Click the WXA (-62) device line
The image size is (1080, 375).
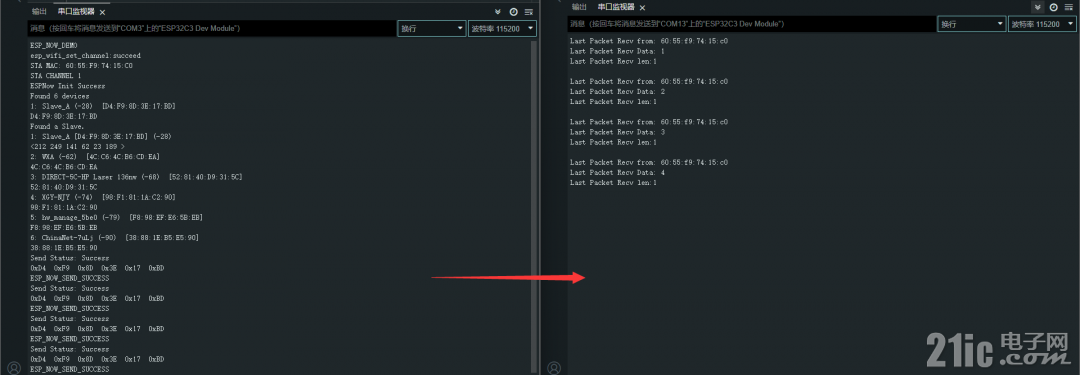coord(95,157)
